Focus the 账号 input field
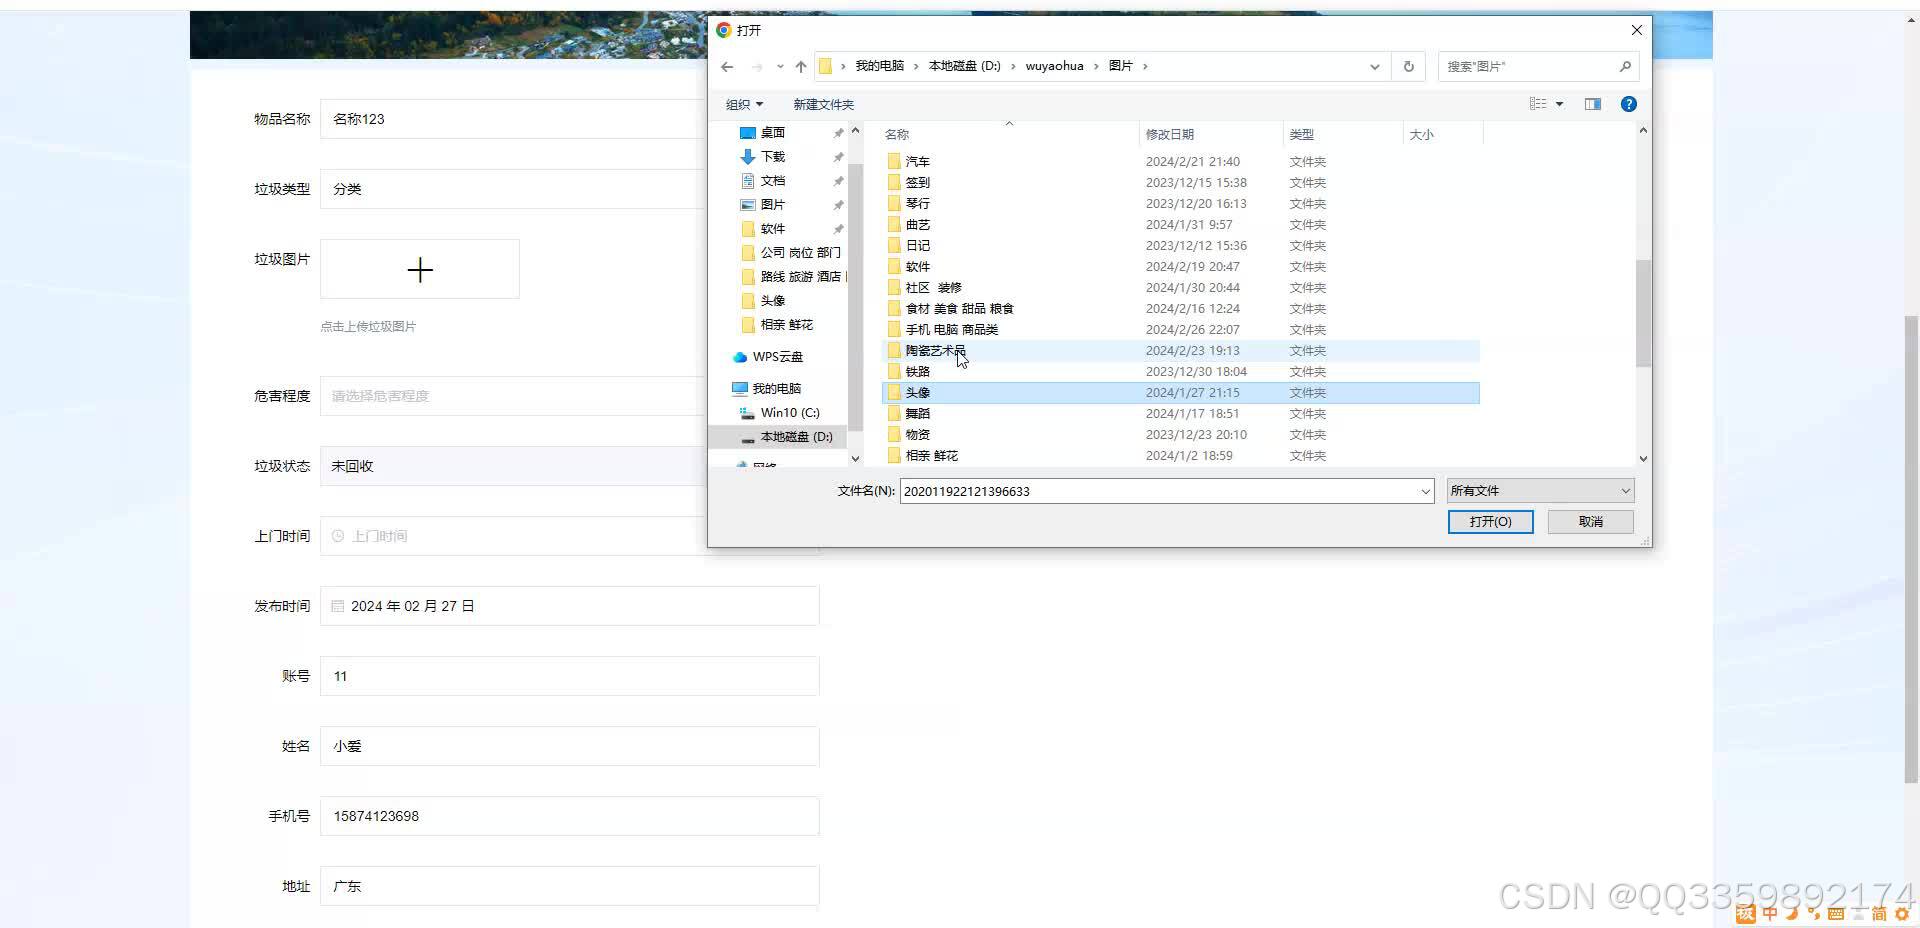Screen dimensions: 1920x928 pos(570,676)
